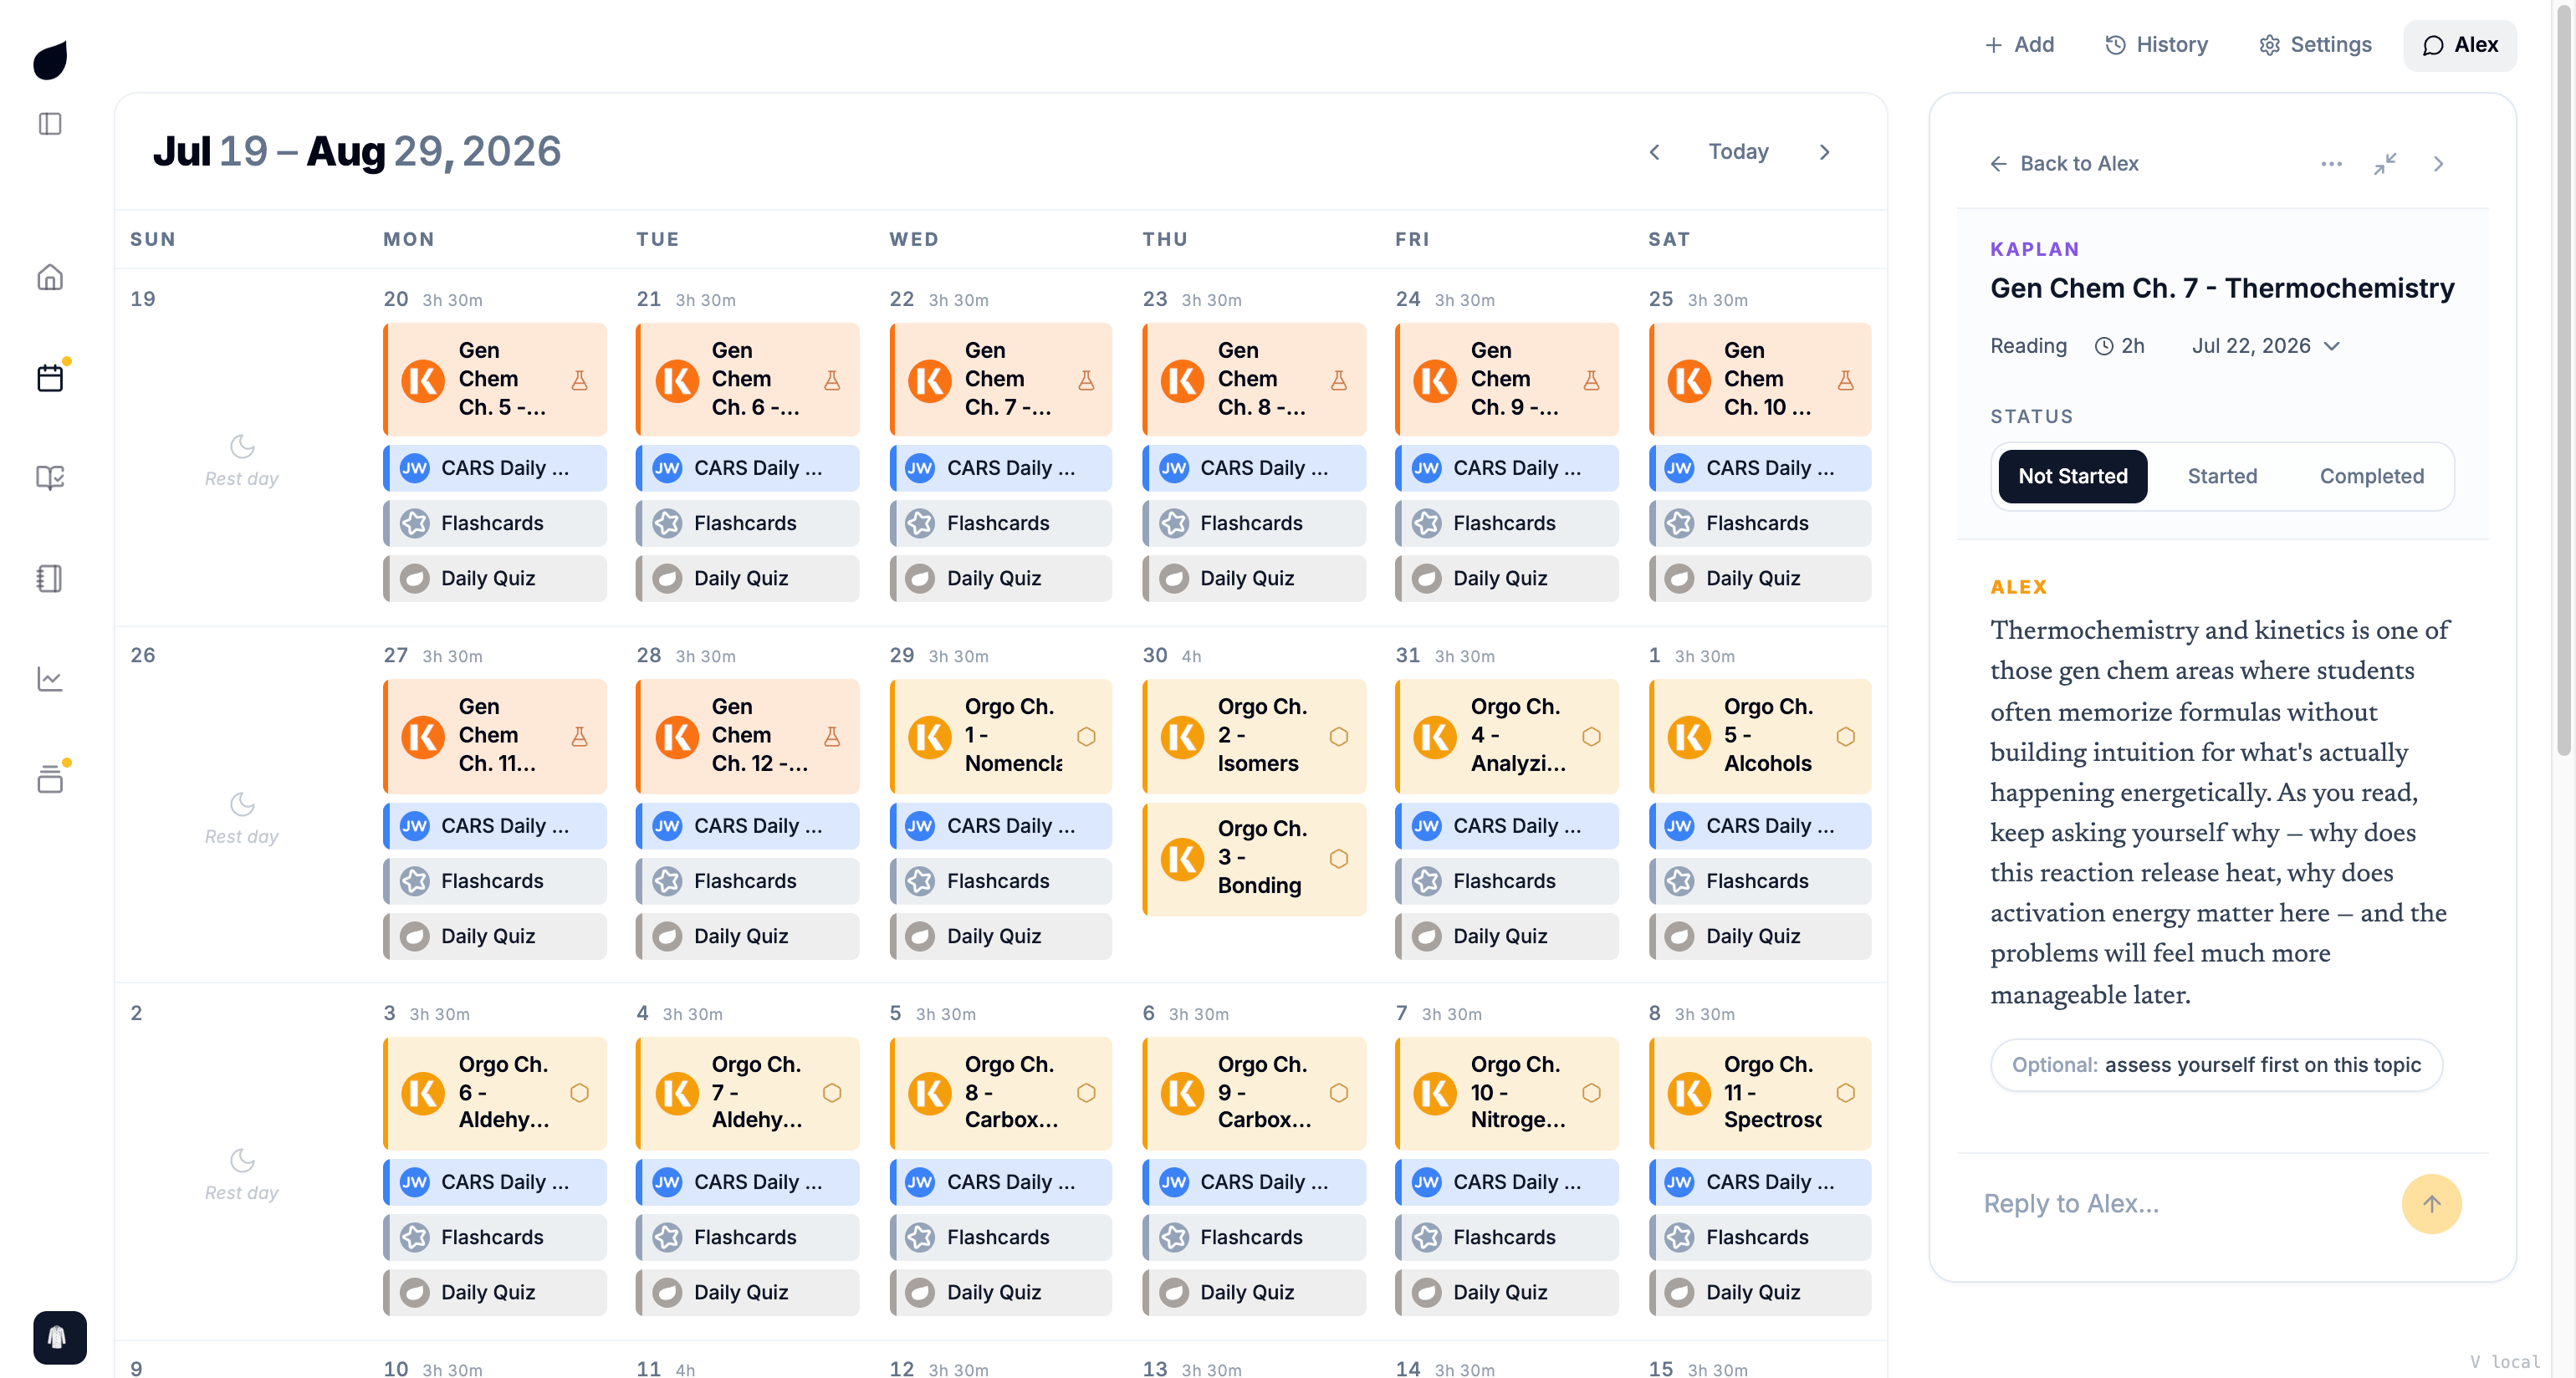Set status to Not Started
The width and height of the screenshot is (2576, 1378).
(x=2072, y=477)
